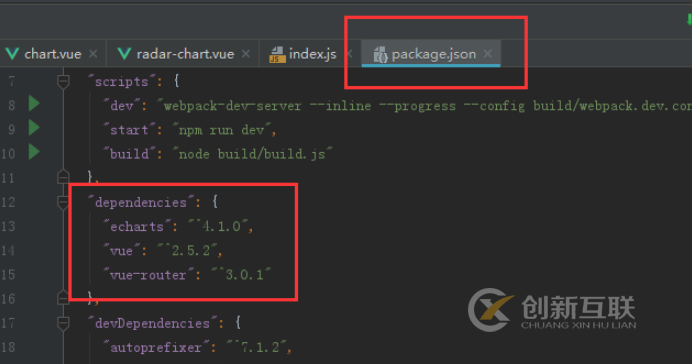Run the start script from gutter

click(34, 128)
